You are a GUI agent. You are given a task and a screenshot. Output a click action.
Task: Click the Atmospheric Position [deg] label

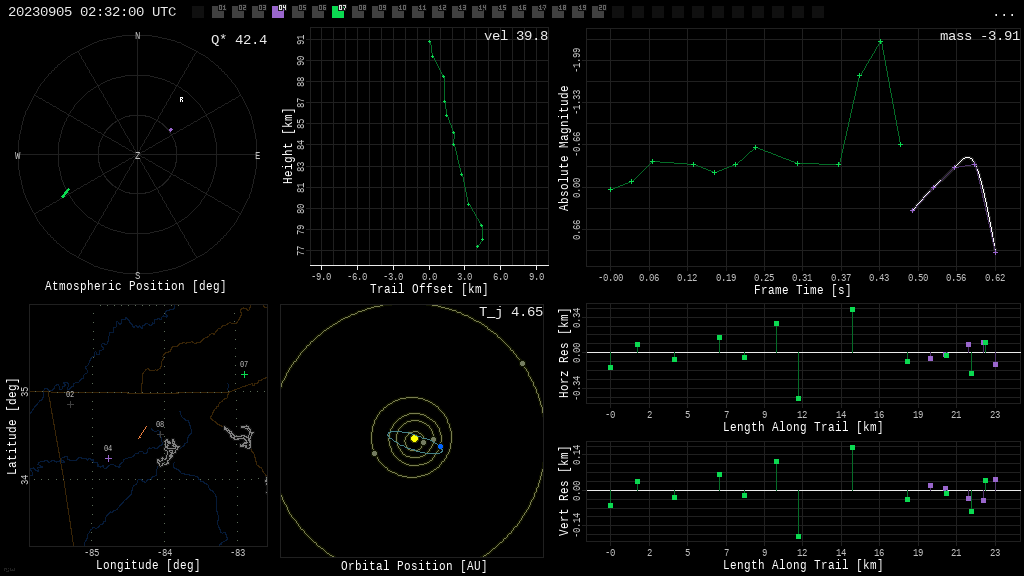[135, 286]
